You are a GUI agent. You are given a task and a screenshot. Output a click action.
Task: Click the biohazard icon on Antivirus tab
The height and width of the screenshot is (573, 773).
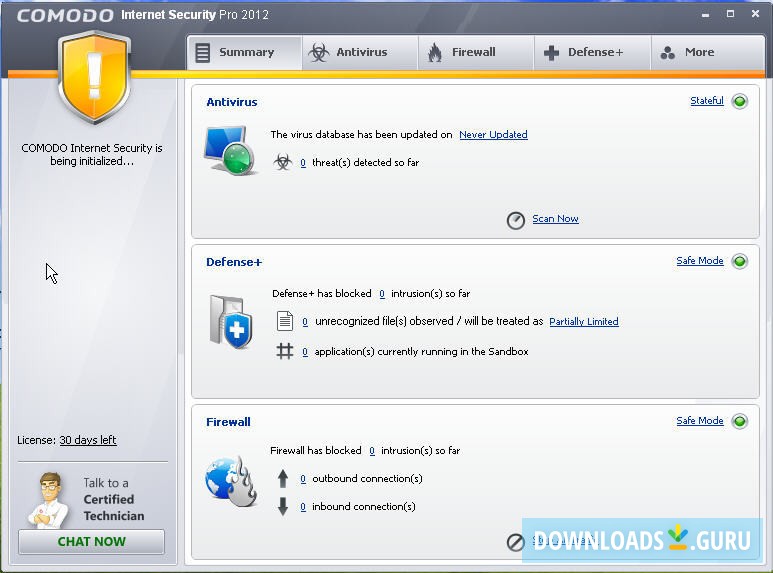pyautogui.click(x=319, y=52)
